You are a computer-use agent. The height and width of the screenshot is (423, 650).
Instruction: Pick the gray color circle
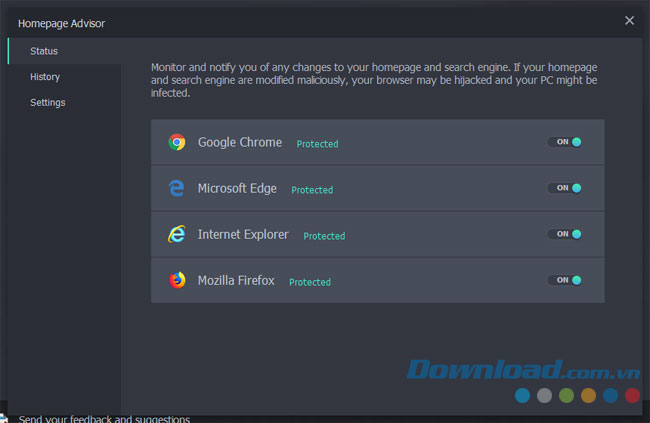point(544,396)
